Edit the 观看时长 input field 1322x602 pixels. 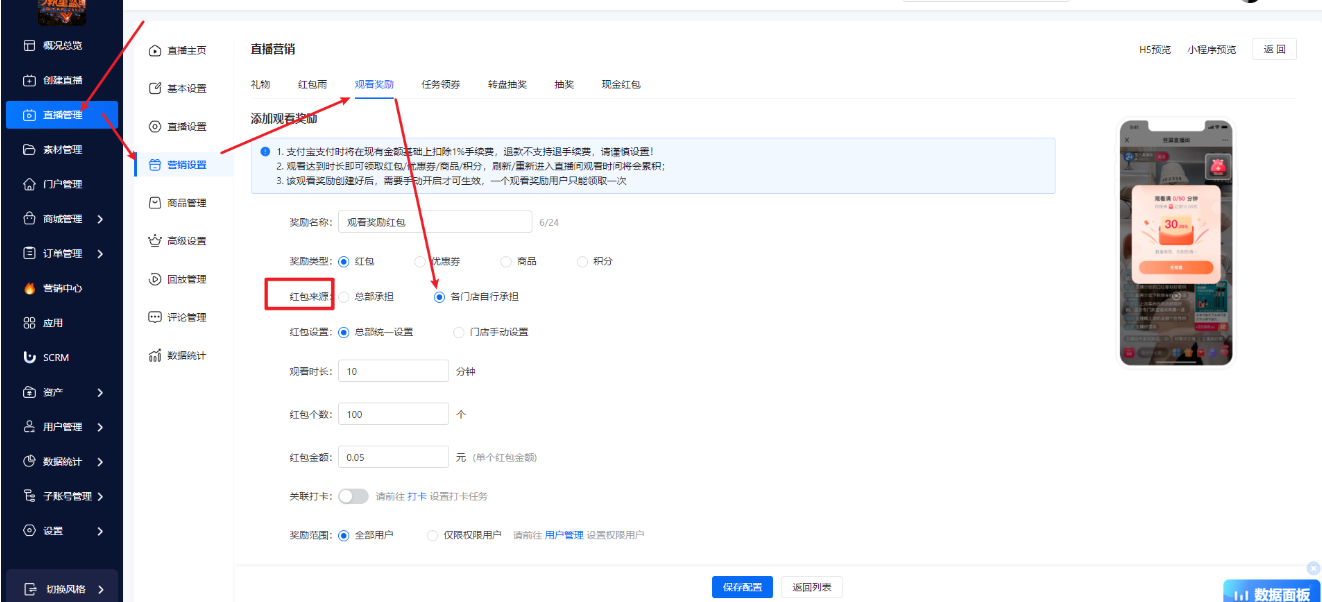(x=393, y=370)
